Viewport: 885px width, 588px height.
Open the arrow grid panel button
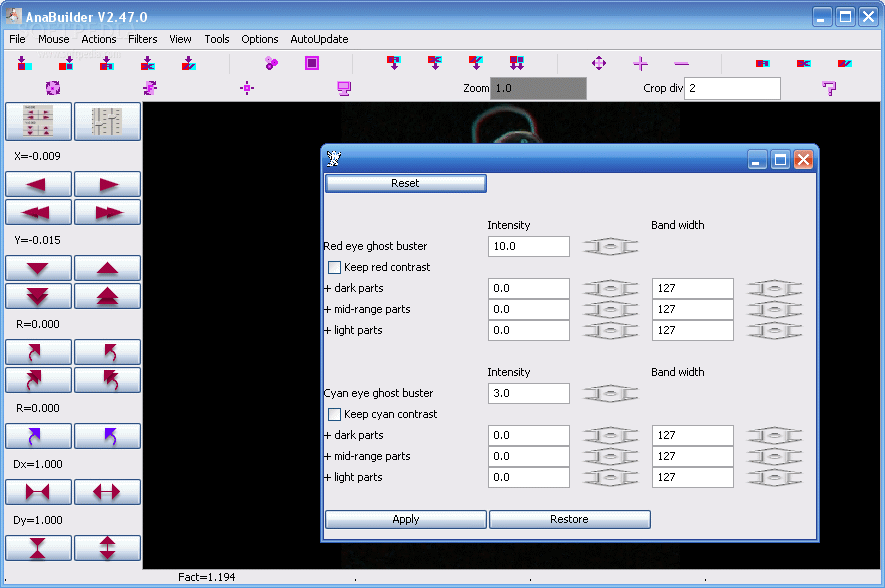[38, 121]
